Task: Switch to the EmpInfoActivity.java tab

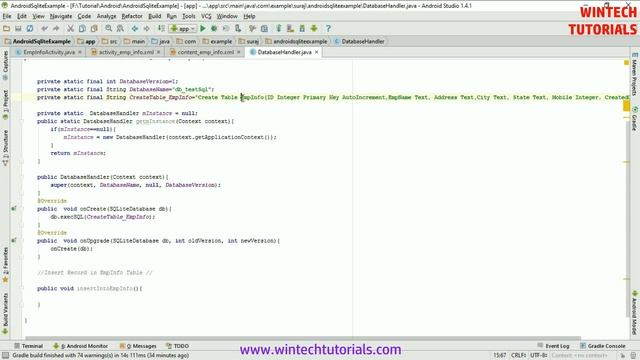Action: tap(48, 52)
